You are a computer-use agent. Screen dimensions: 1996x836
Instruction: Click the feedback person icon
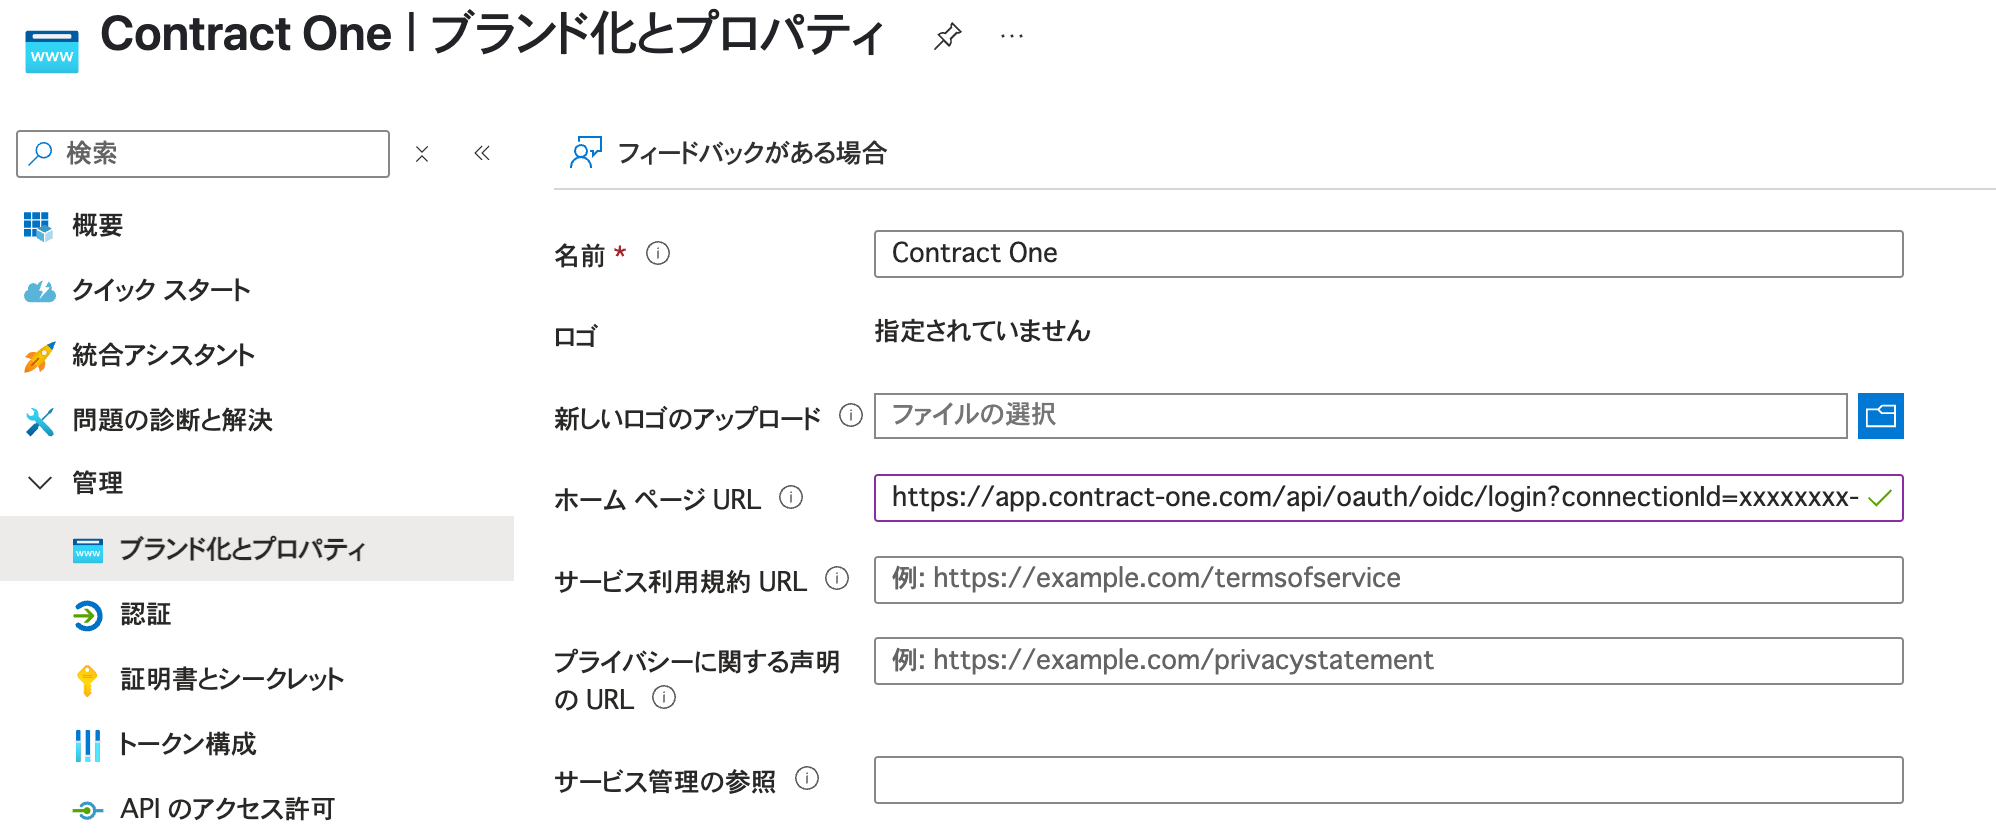click(x=586, y=153)
